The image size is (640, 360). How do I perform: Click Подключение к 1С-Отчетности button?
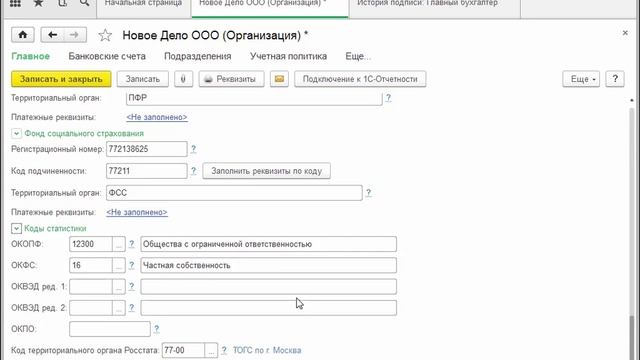tap(360, 79)
